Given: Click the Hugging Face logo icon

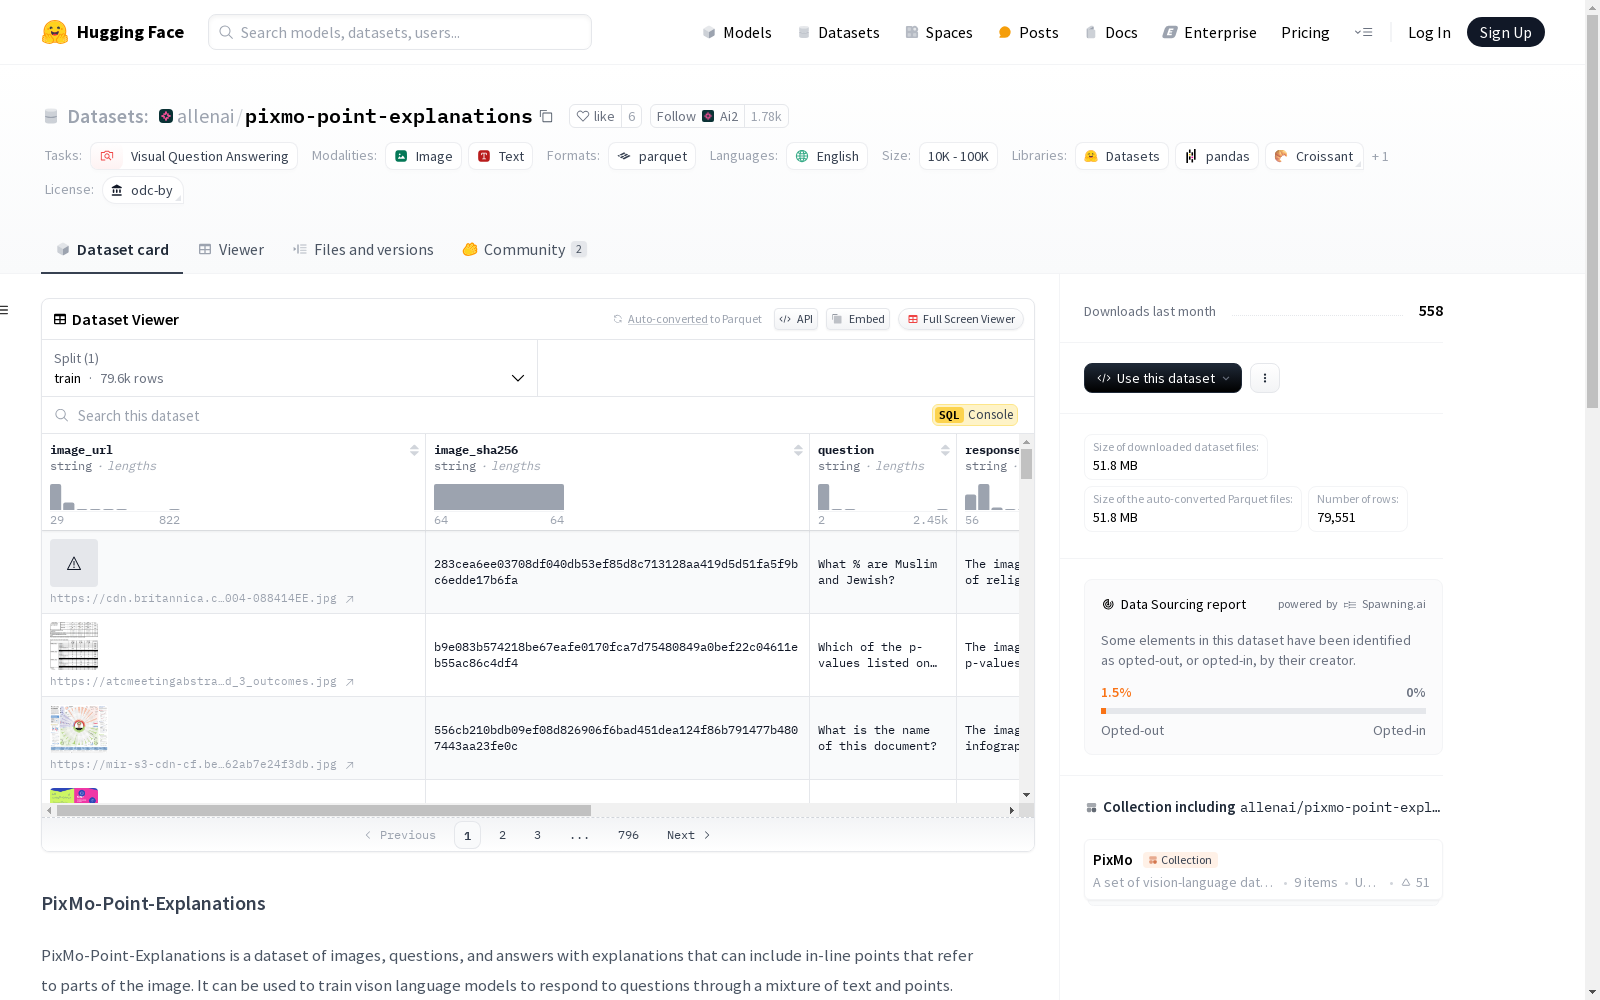Looking at the screenshot, I should coord(55,32).
